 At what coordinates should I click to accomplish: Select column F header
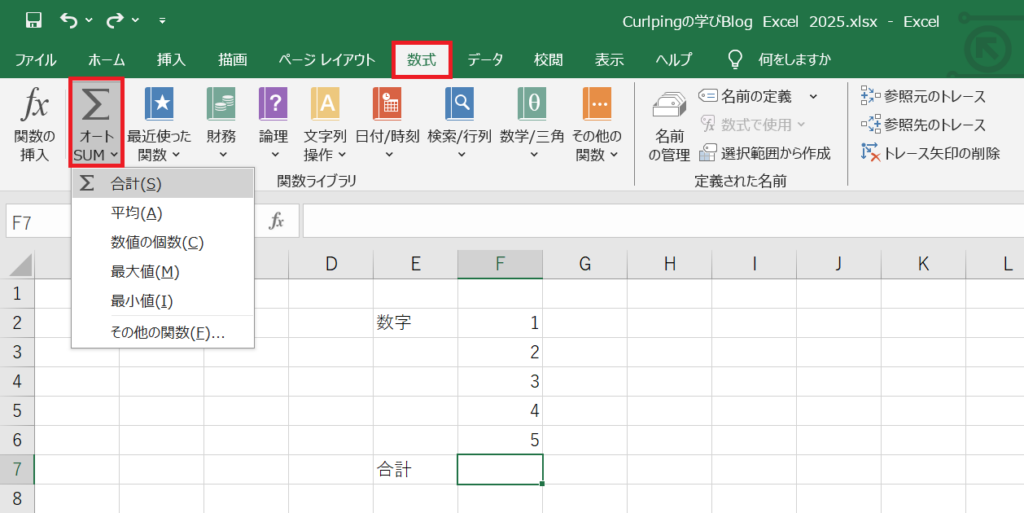click(x=500, y=264)
